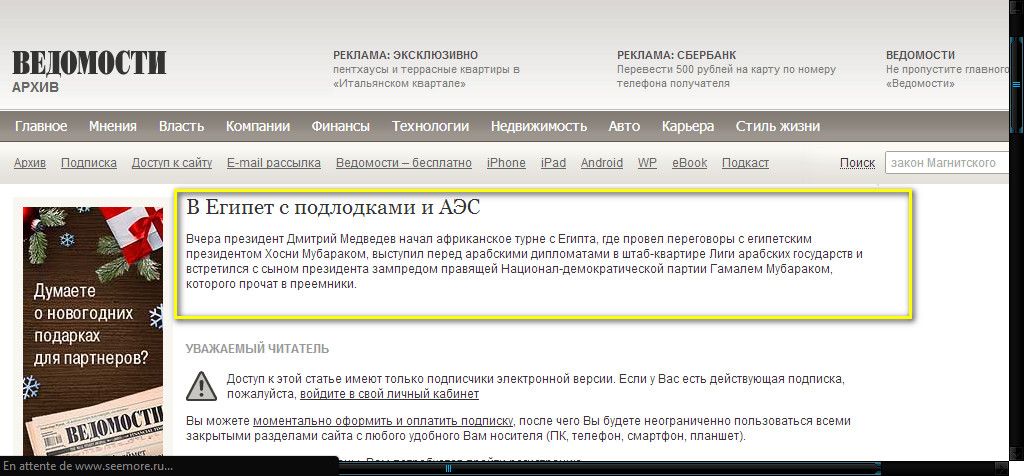Click the status bar loading message seemore.ru

coord(88,466)
